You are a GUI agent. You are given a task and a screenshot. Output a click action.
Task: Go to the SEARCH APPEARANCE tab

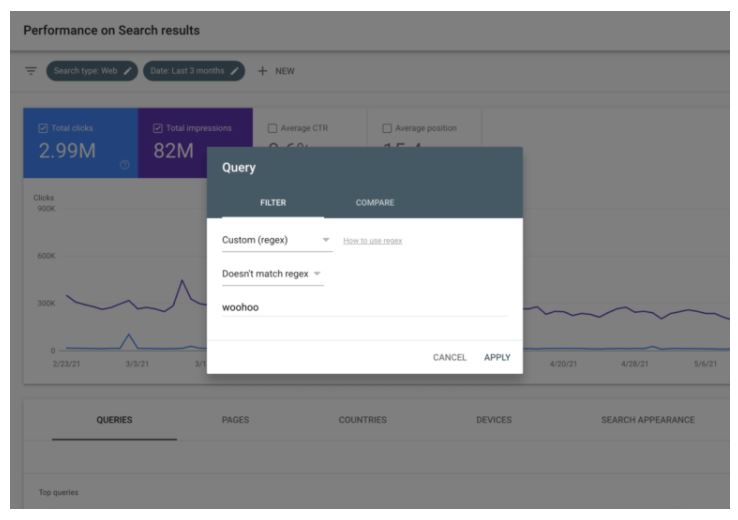pos(647,419)
